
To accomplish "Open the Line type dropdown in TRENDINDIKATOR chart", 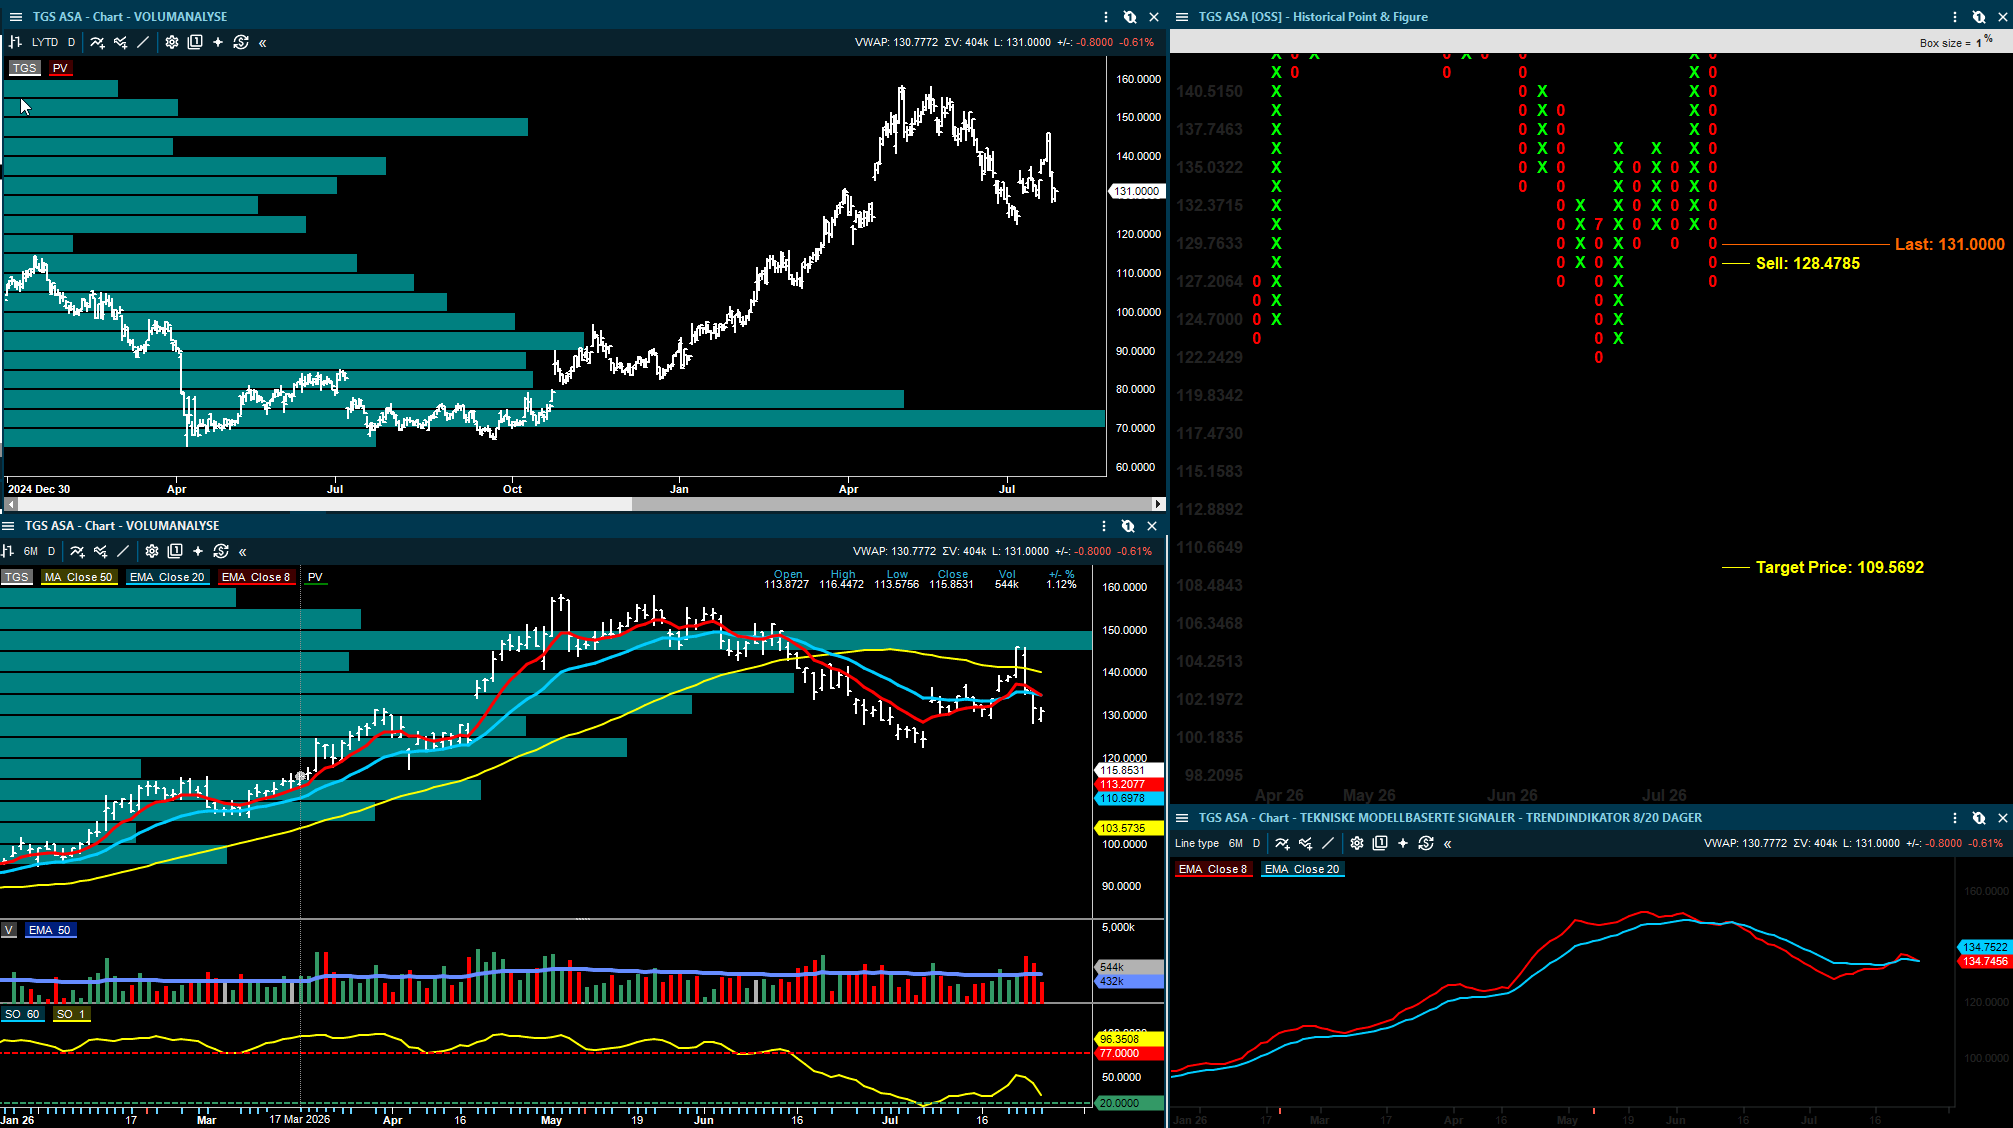I will (1197, 843).
